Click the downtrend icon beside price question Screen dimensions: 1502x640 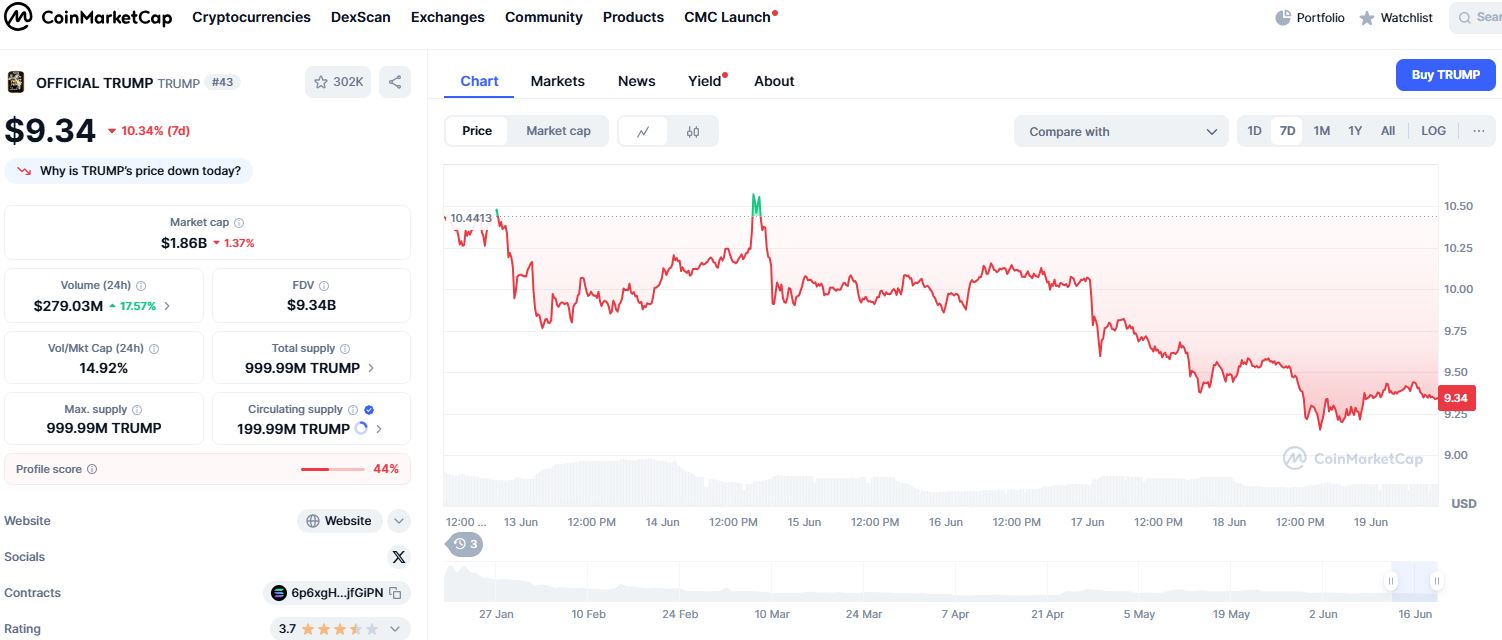tap(23, 171)
